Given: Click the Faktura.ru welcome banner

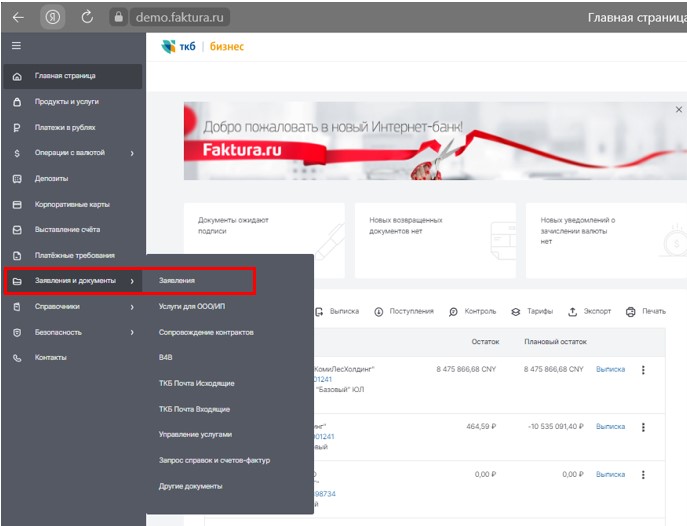Looking at the screenshot, I should click(435, 141).
